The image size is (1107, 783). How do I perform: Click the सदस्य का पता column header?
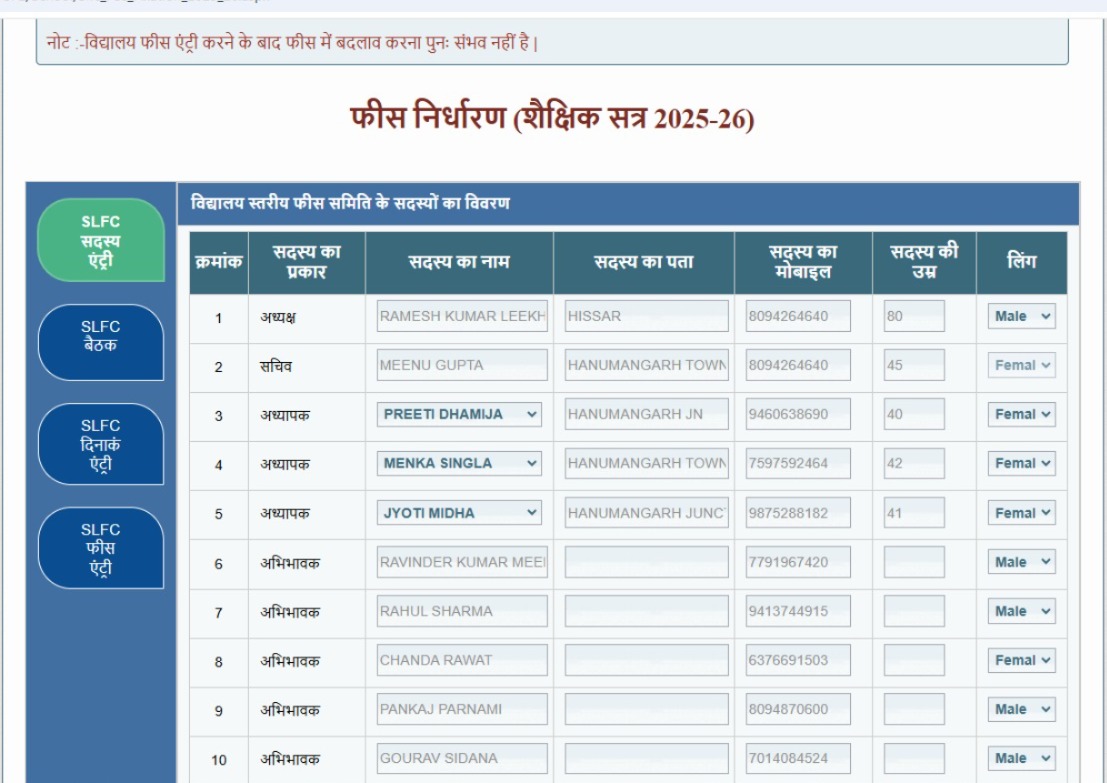[x=644, y=263]
